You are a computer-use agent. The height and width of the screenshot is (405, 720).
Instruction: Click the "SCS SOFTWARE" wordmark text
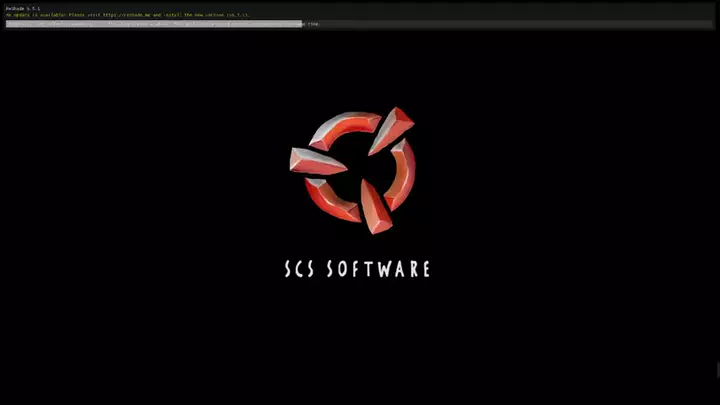357,269
